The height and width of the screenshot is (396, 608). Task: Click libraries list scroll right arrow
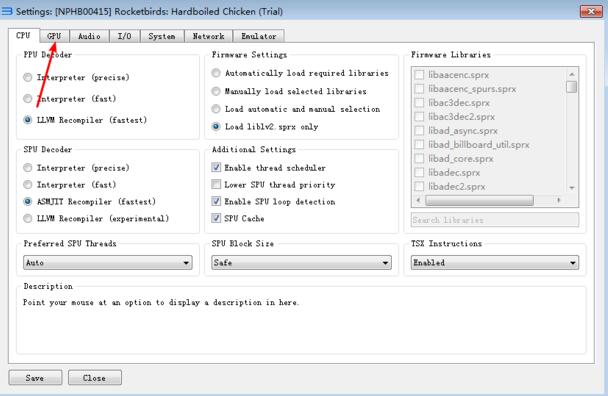(x=559, y=200)
